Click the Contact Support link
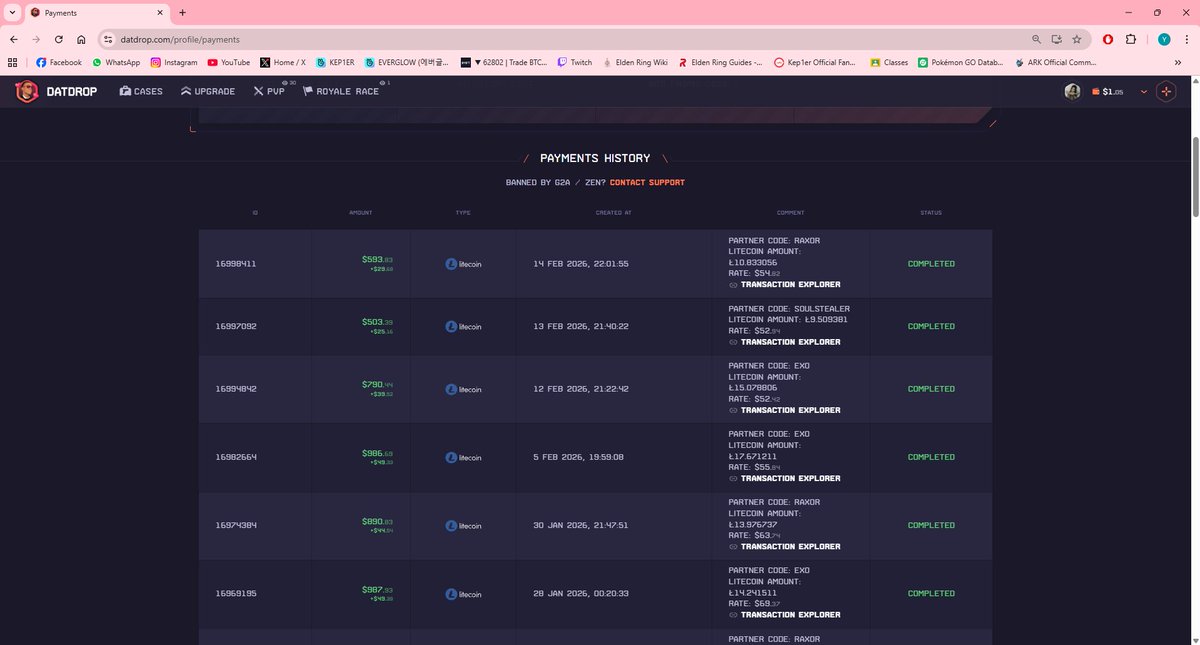Screen dimensions: 1200x645 point(647,183)
